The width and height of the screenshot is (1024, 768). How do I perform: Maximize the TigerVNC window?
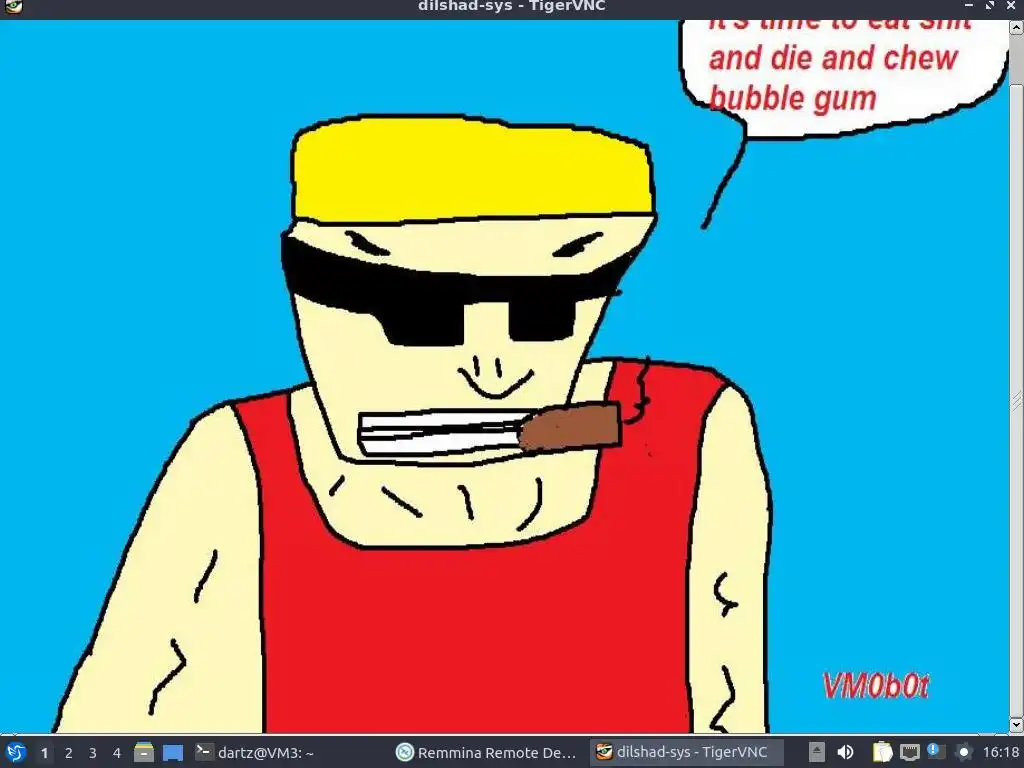(x=990, y=5)
